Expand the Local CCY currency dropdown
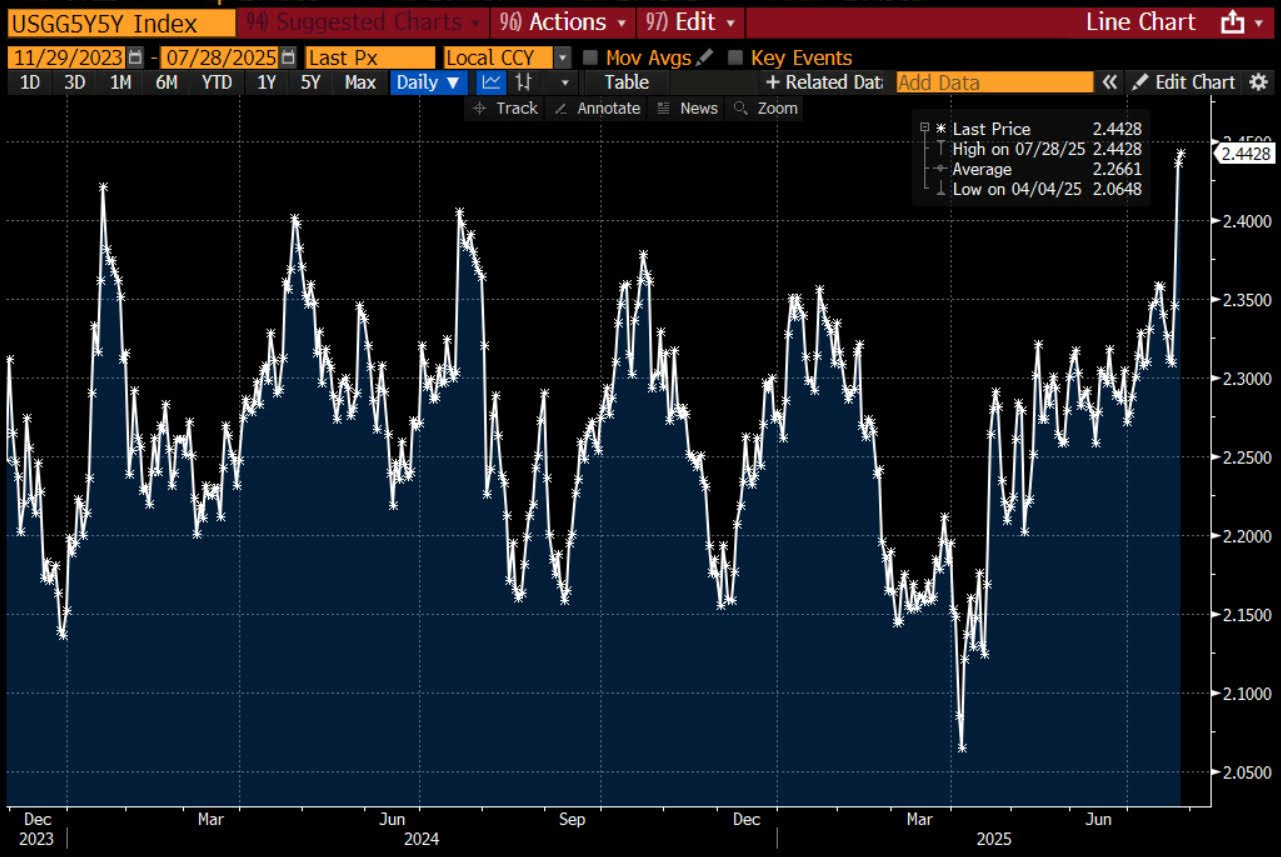The width and height of the screenshot is (1281, 857). [562, 58]
